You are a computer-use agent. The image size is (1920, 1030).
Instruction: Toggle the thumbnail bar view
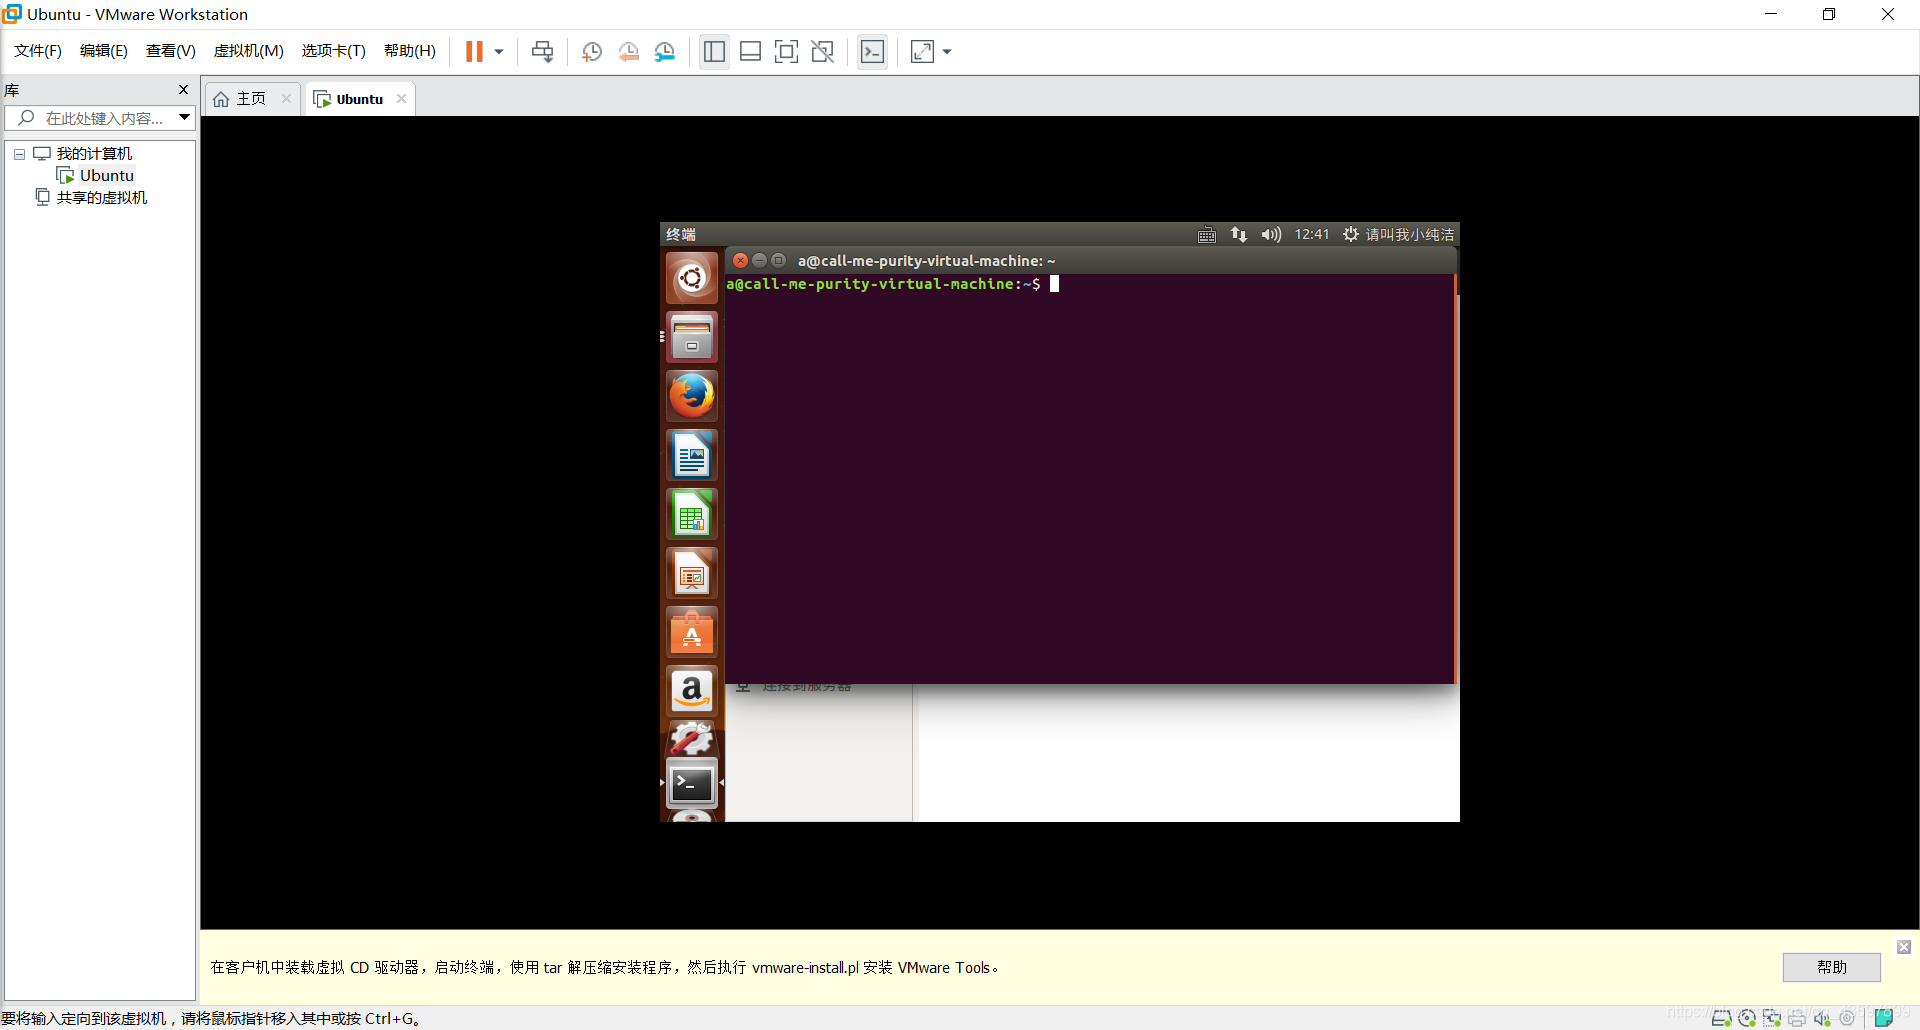click(750, 51)
